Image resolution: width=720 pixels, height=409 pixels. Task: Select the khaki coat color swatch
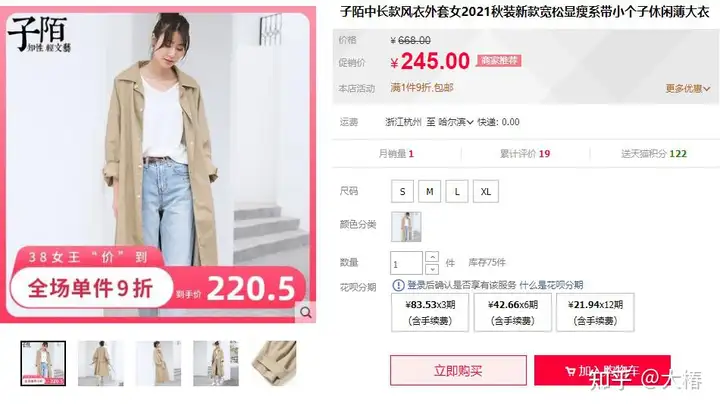[406, 227]
